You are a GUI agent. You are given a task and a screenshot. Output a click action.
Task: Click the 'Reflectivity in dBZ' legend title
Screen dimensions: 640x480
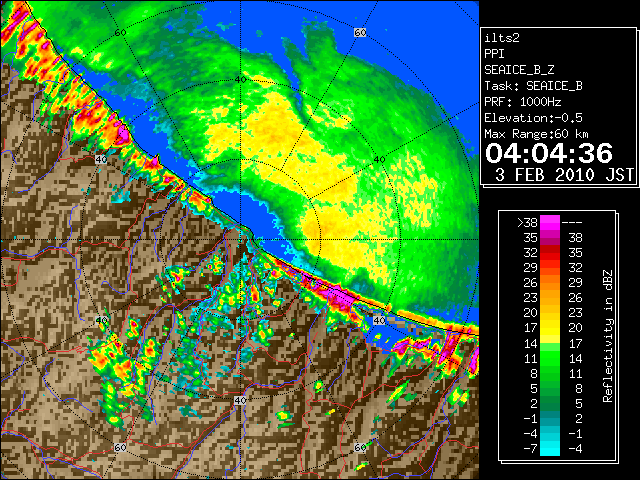click(x=608, y=336)
